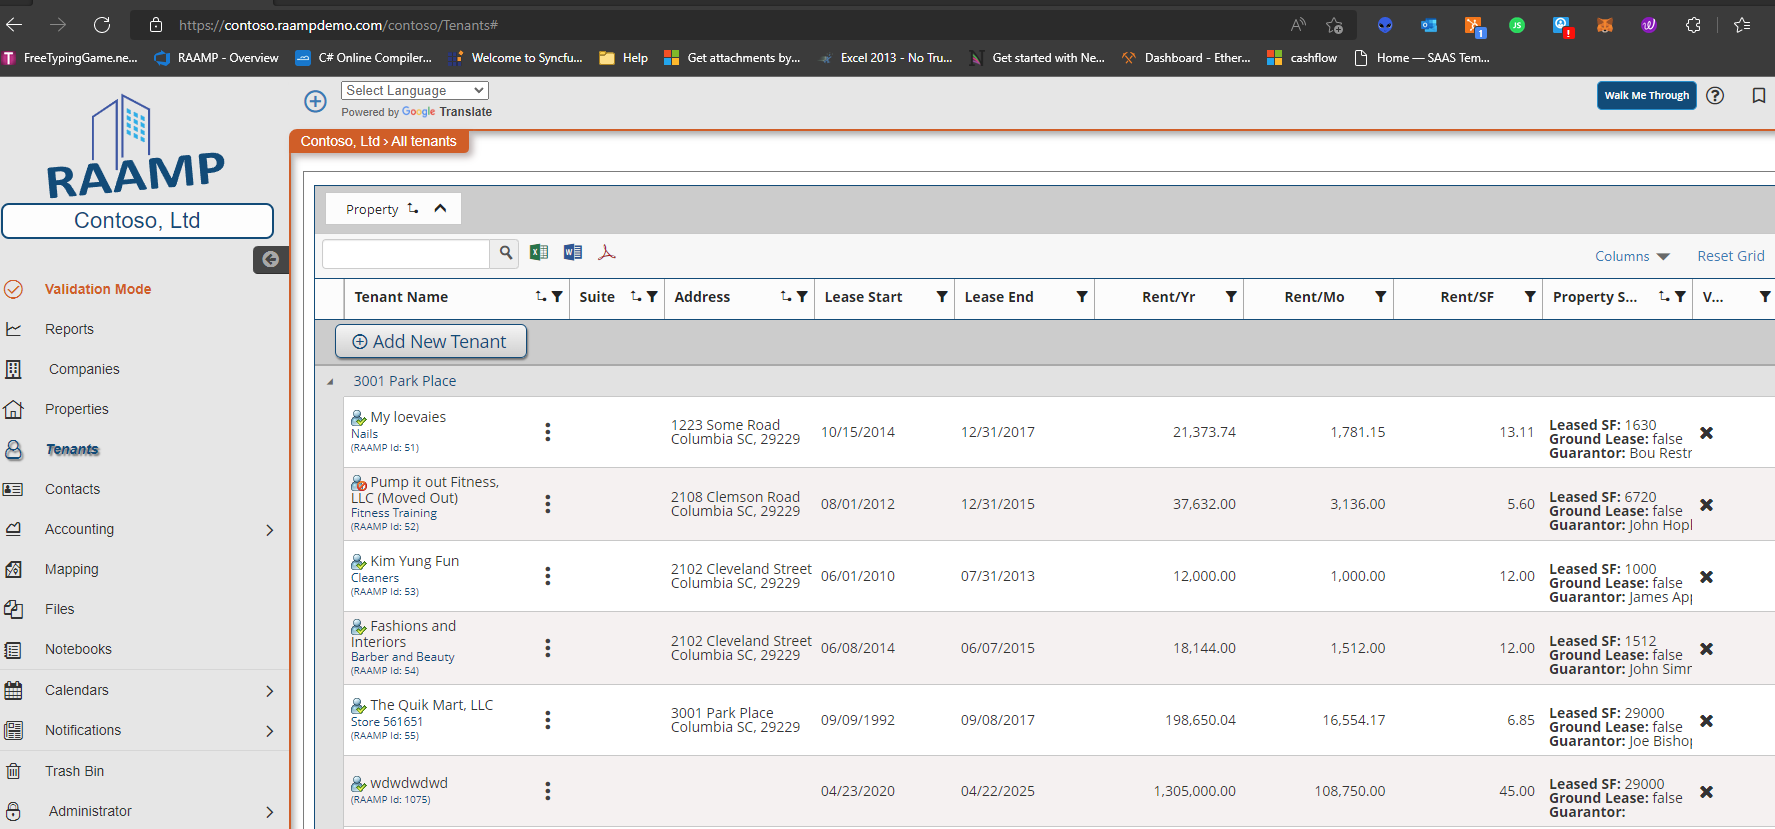1775x829 pixels.
Task: Click the Contoso, Ltd › All tenants breadcrumb
Action: point(379,141)
